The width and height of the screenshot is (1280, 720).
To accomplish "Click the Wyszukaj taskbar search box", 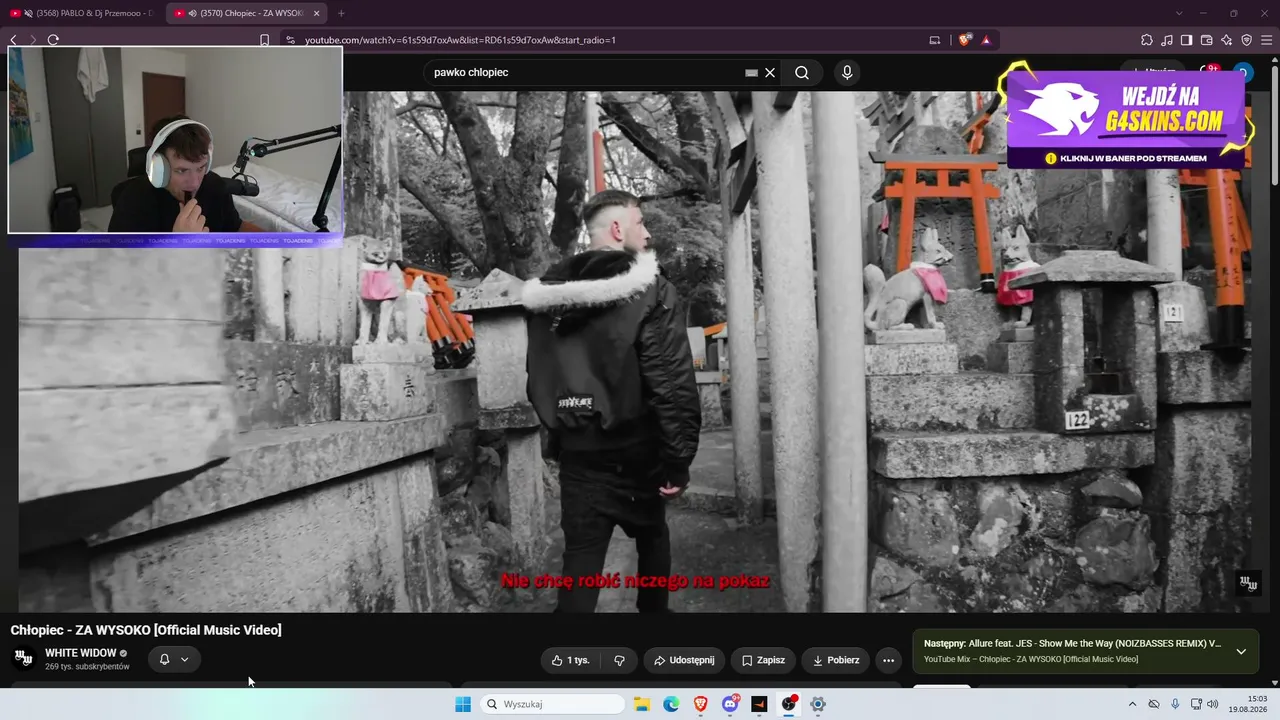I will coord(553,704).
